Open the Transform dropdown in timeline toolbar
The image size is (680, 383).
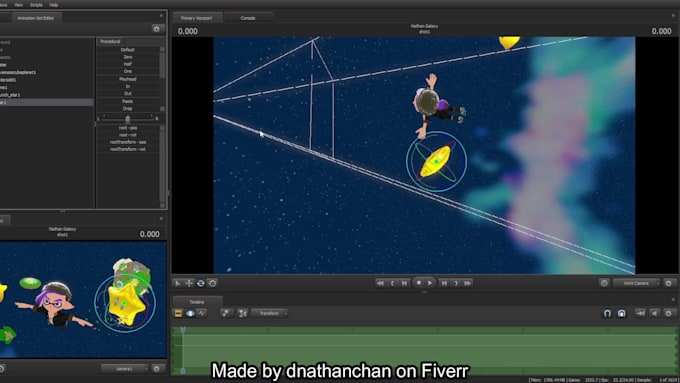270,313
